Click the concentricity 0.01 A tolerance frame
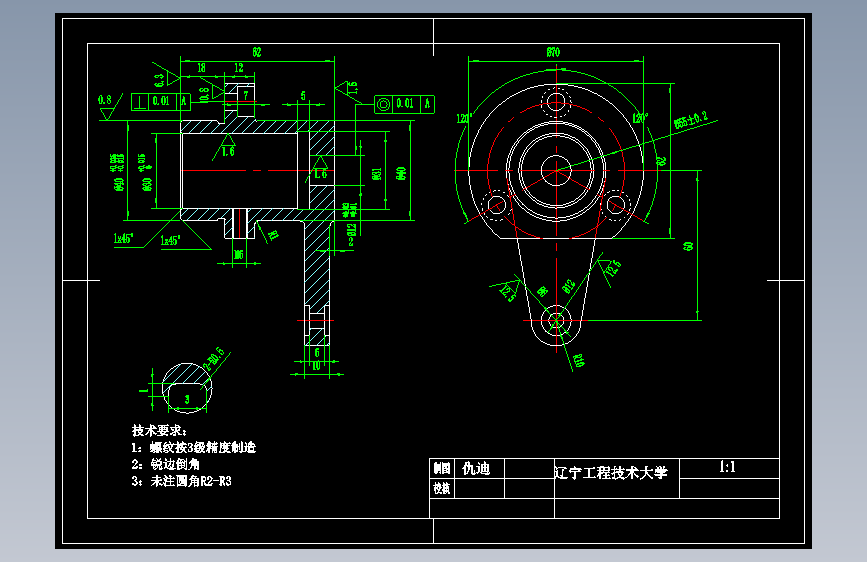867x562 pixels. [404, 104]
